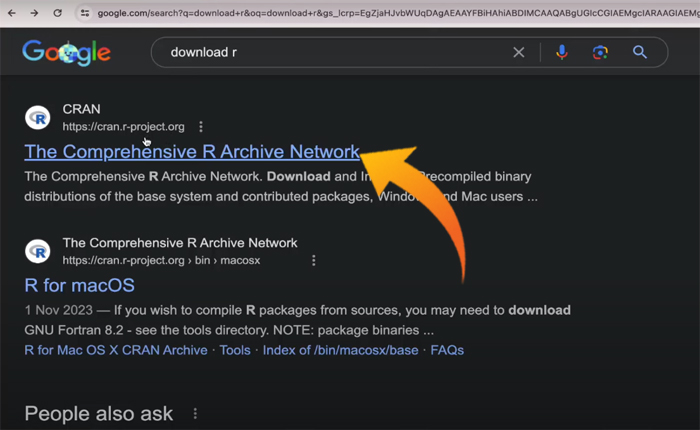
Task: Start voice search with microphone icon
Action: 561,52
